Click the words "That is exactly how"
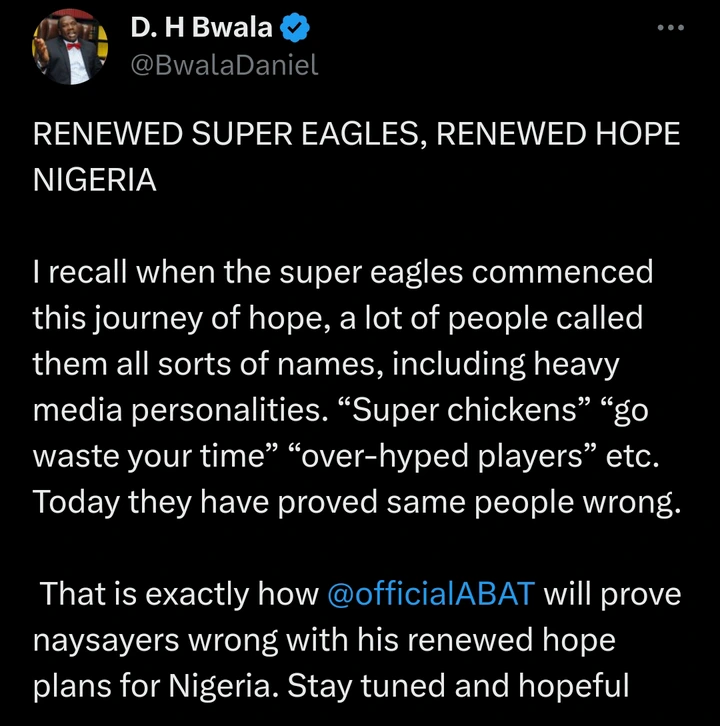The height and width of the screenshot is (726, 720). [x=179, y=594]
